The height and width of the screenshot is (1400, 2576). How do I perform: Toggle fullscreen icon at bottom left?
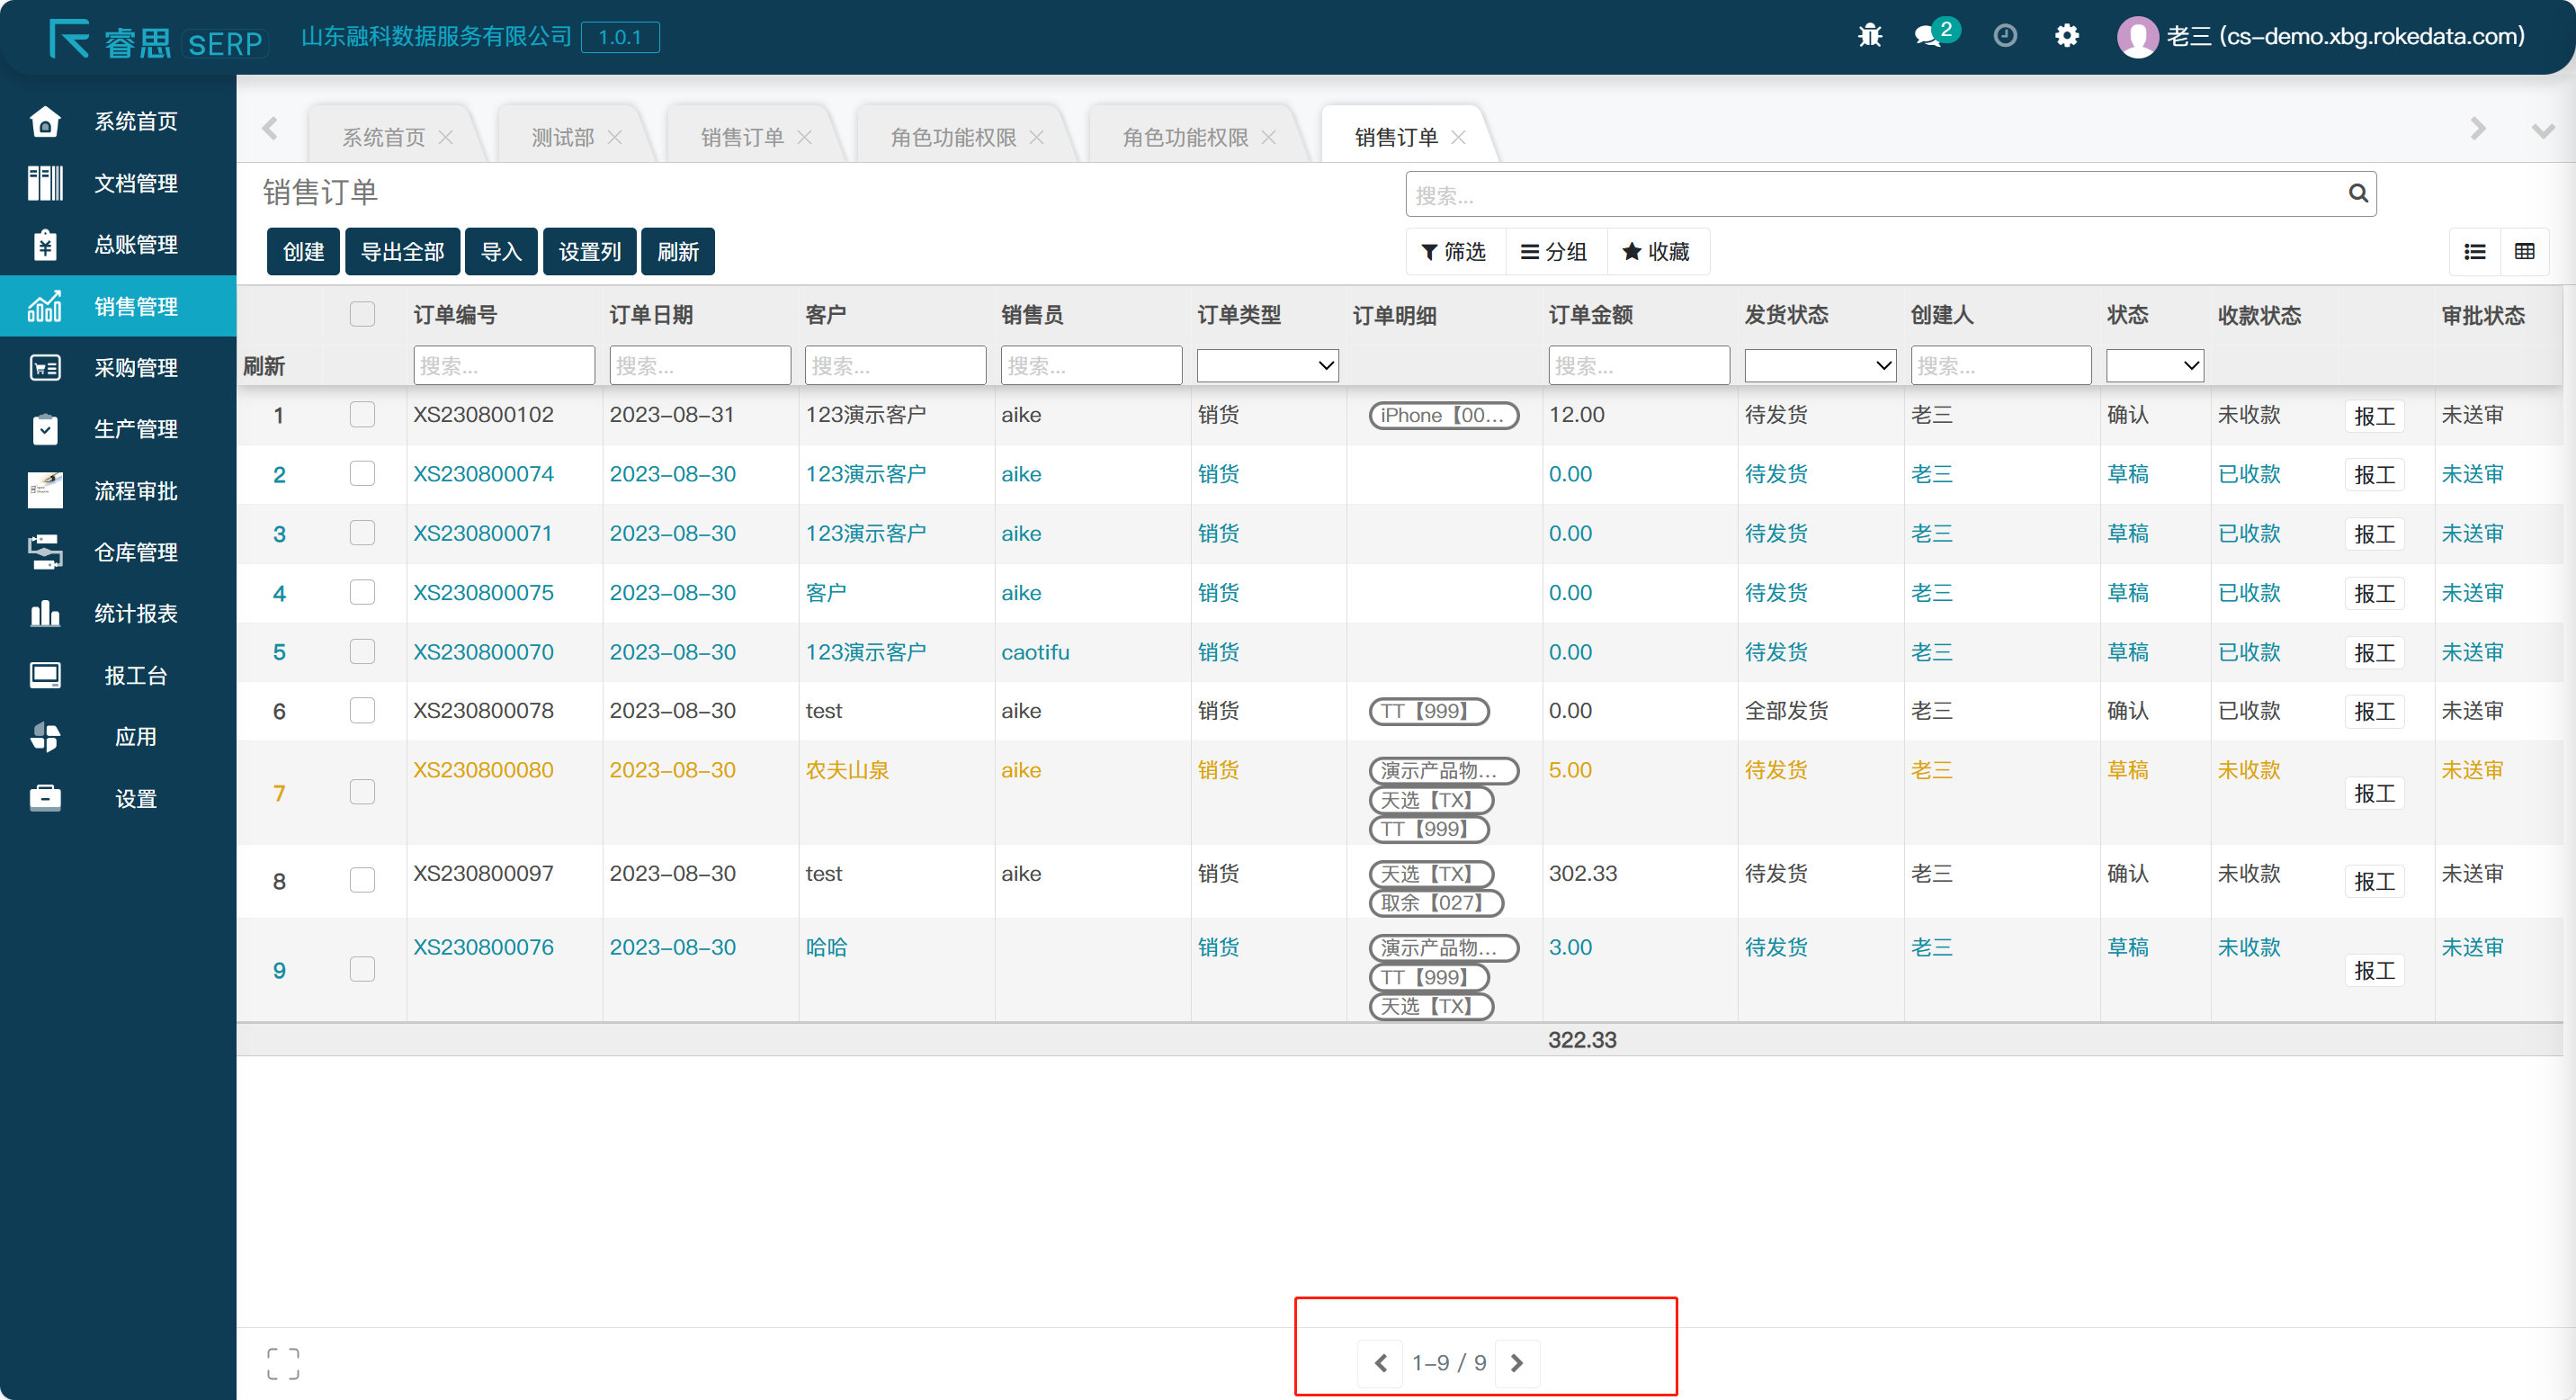tap(283, 1363)
